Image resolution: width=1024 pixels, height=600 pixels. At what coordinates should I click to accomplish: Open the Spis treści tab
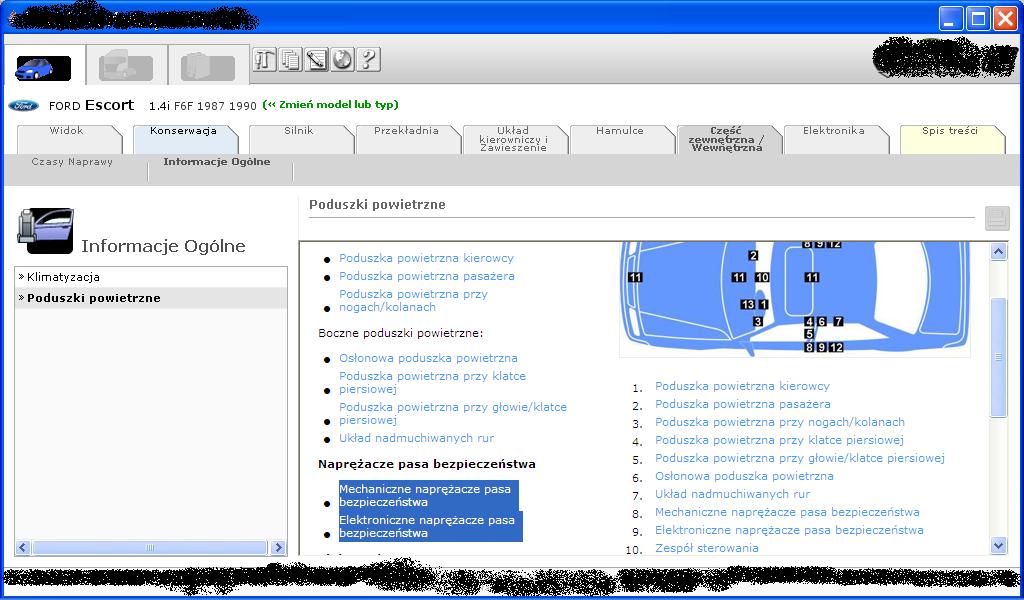(949, 131)
